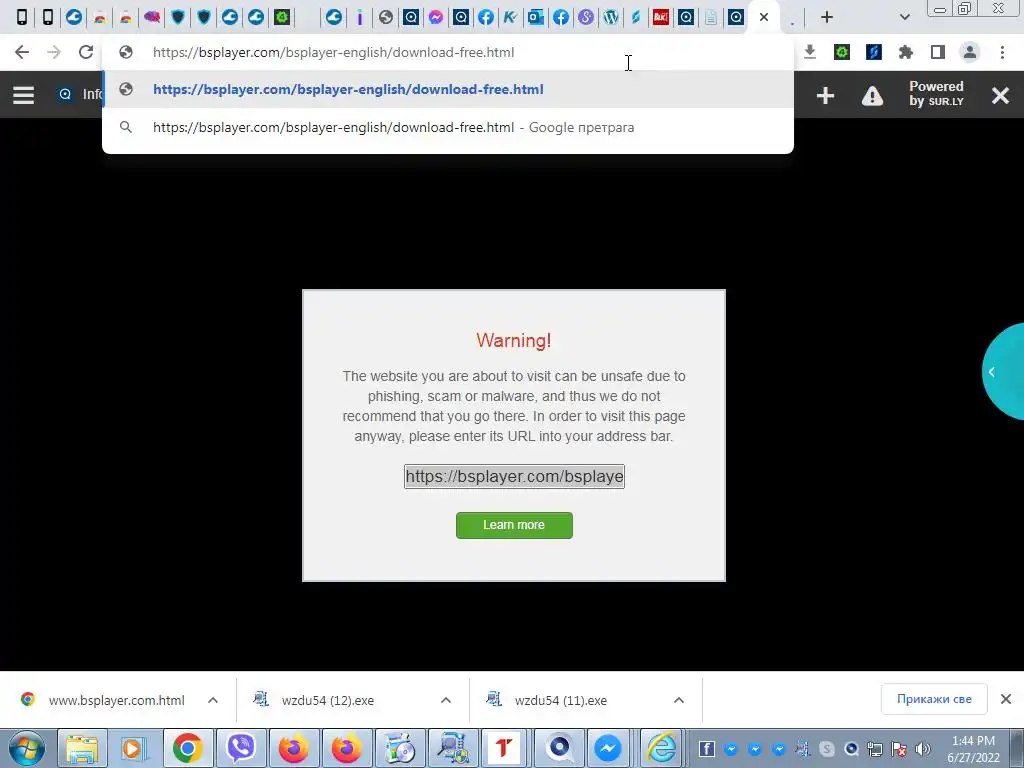Click the Прикажи све button
Image resolution: width=1024 pixels, height=768 pixels.
click(x=934, y=699)
